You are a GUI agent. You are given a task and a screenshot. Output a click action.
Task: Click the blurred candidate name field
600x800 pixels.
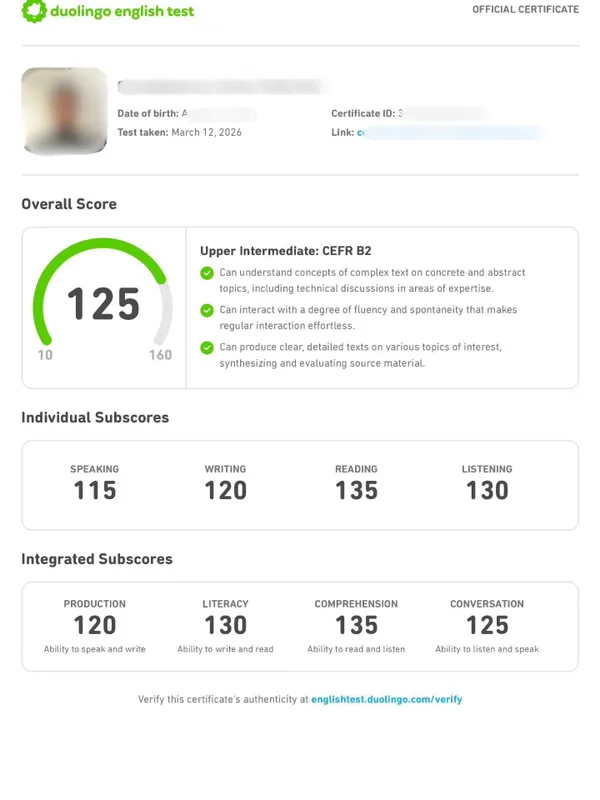click(222, 87)
